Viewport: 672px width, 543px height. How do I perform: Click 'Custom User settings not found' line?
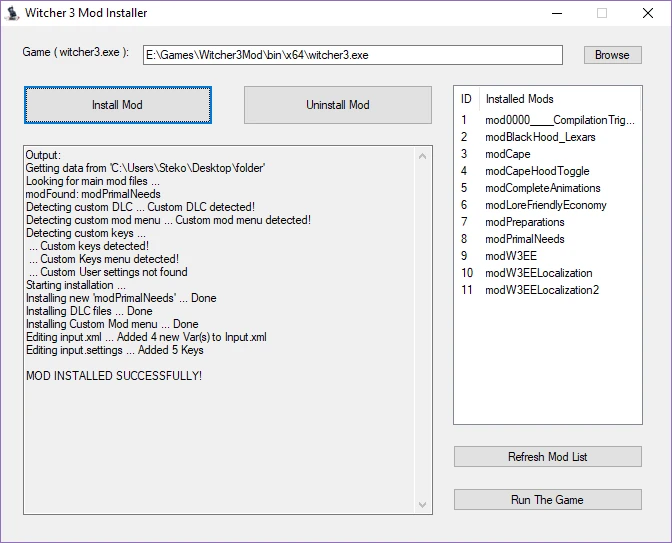tap(108, 272)
